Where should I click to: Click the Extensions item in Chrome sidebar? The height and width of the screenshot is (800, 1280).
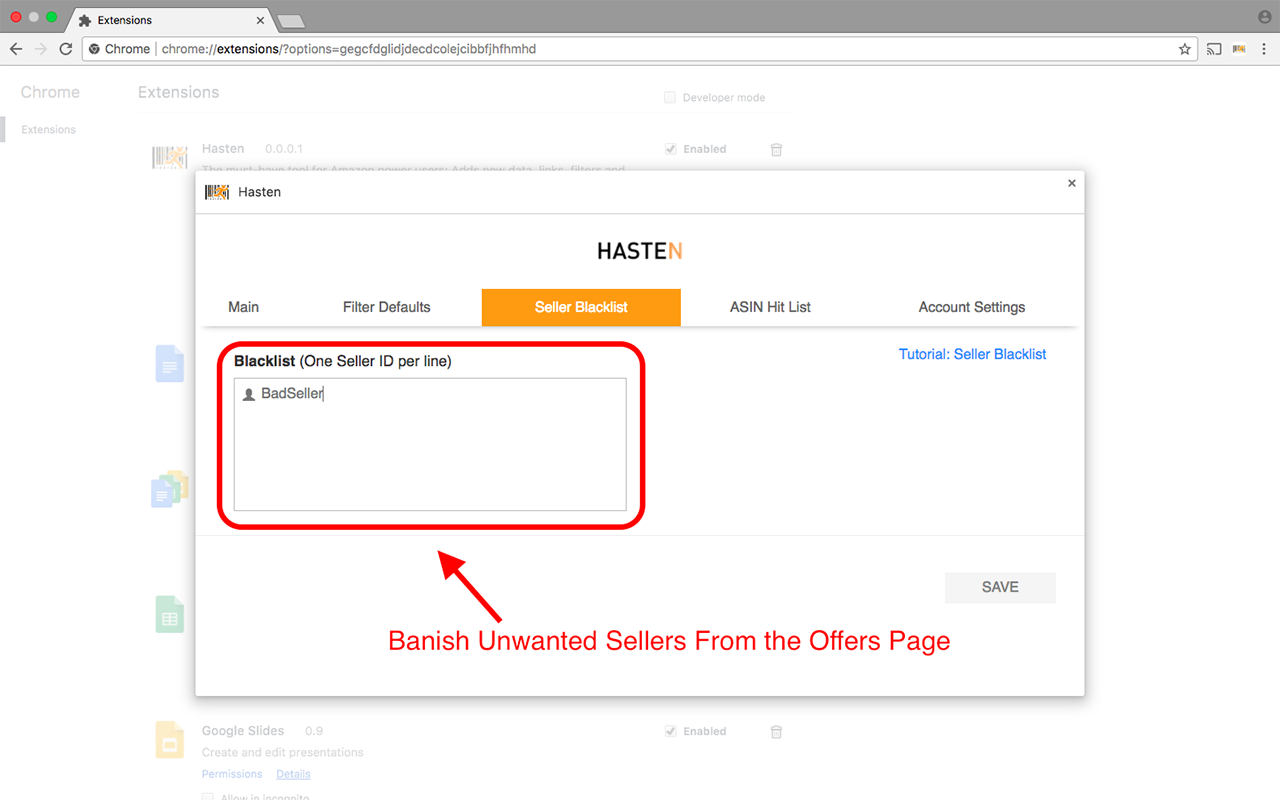48,130
